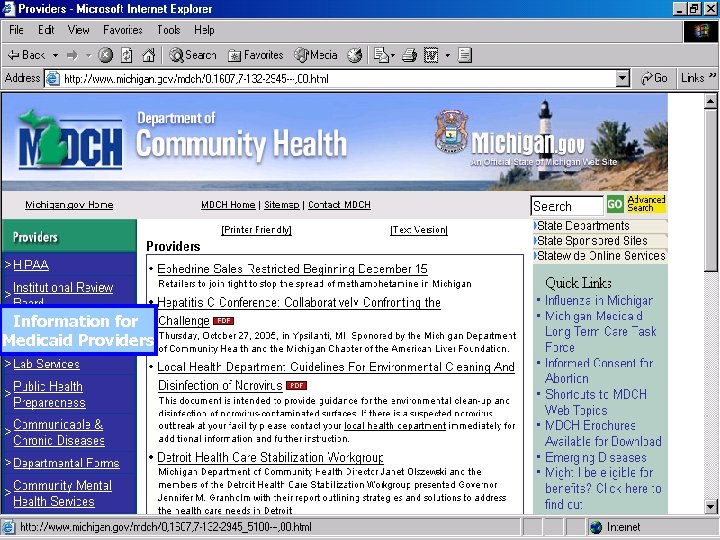The height and width of the screenshot is (540, 720).
Task: Click the Windows flag logo throbber
Action: pyautogui.click(x=701, y=32)
